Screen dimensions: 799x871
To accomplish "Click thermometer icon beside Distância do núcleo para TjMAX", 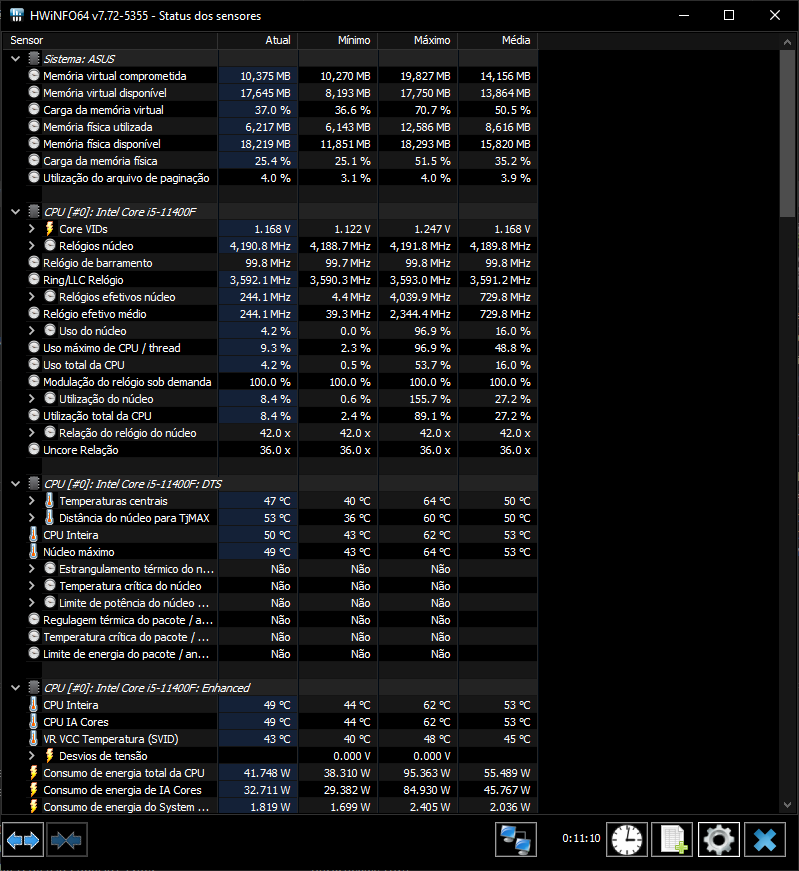I will pos(49,518).
